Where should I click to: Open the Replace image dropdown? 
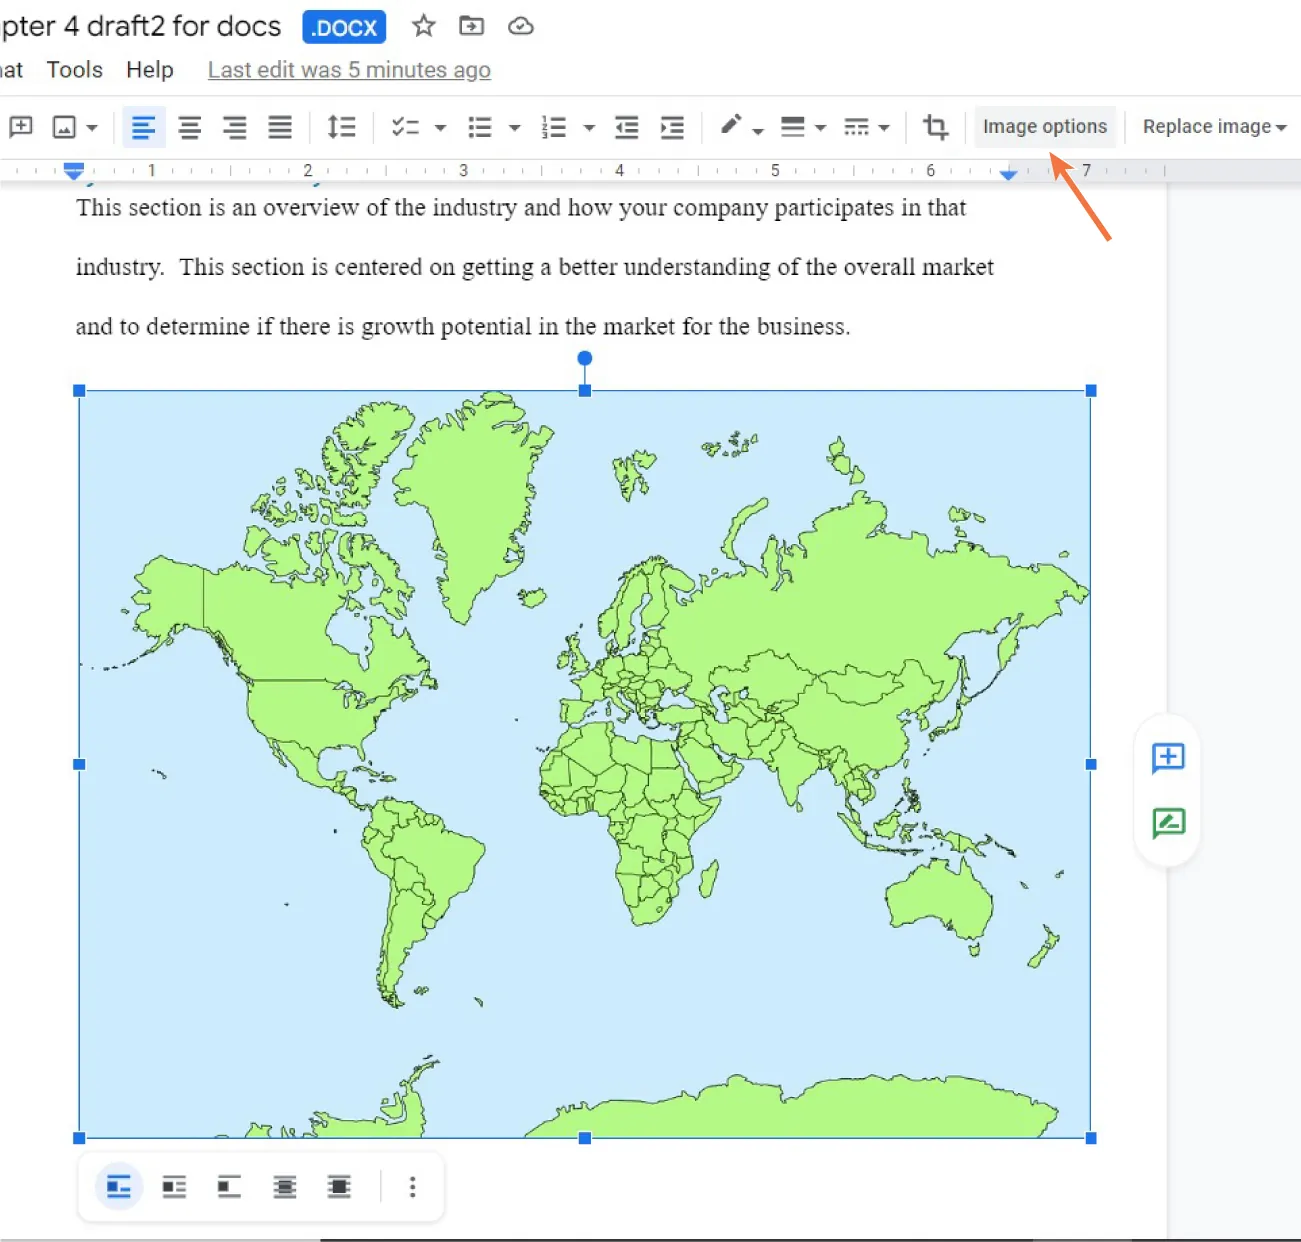click(x=1213, y=126)
